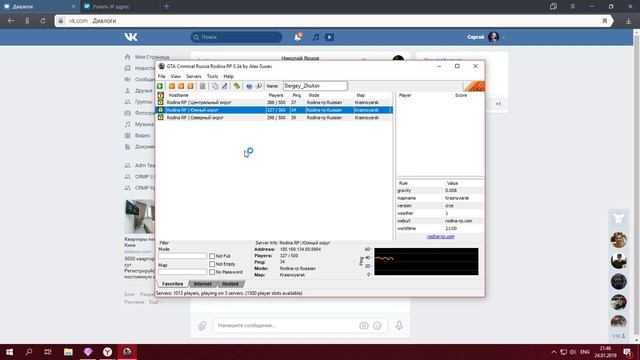Image resolution: width=640 pixels, height=360 pixels.
Task: Click the lock column header icon in server list
Action: point(161,95)
